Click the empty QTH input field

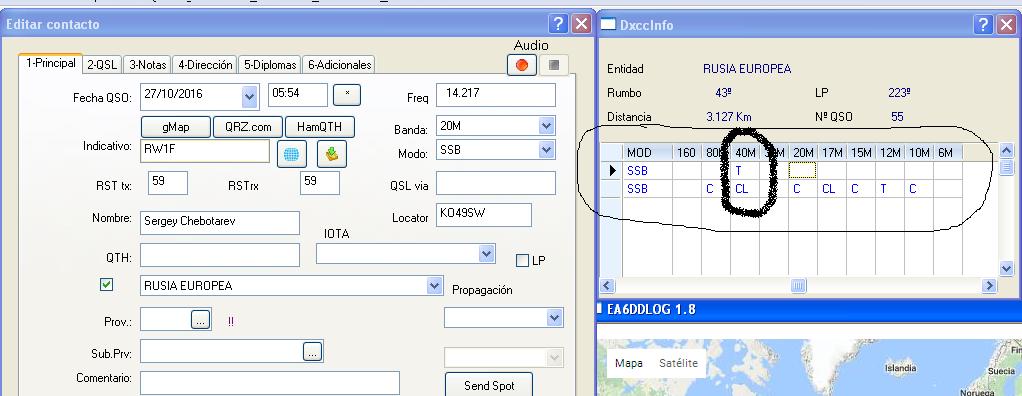click(x=220, y=255)
